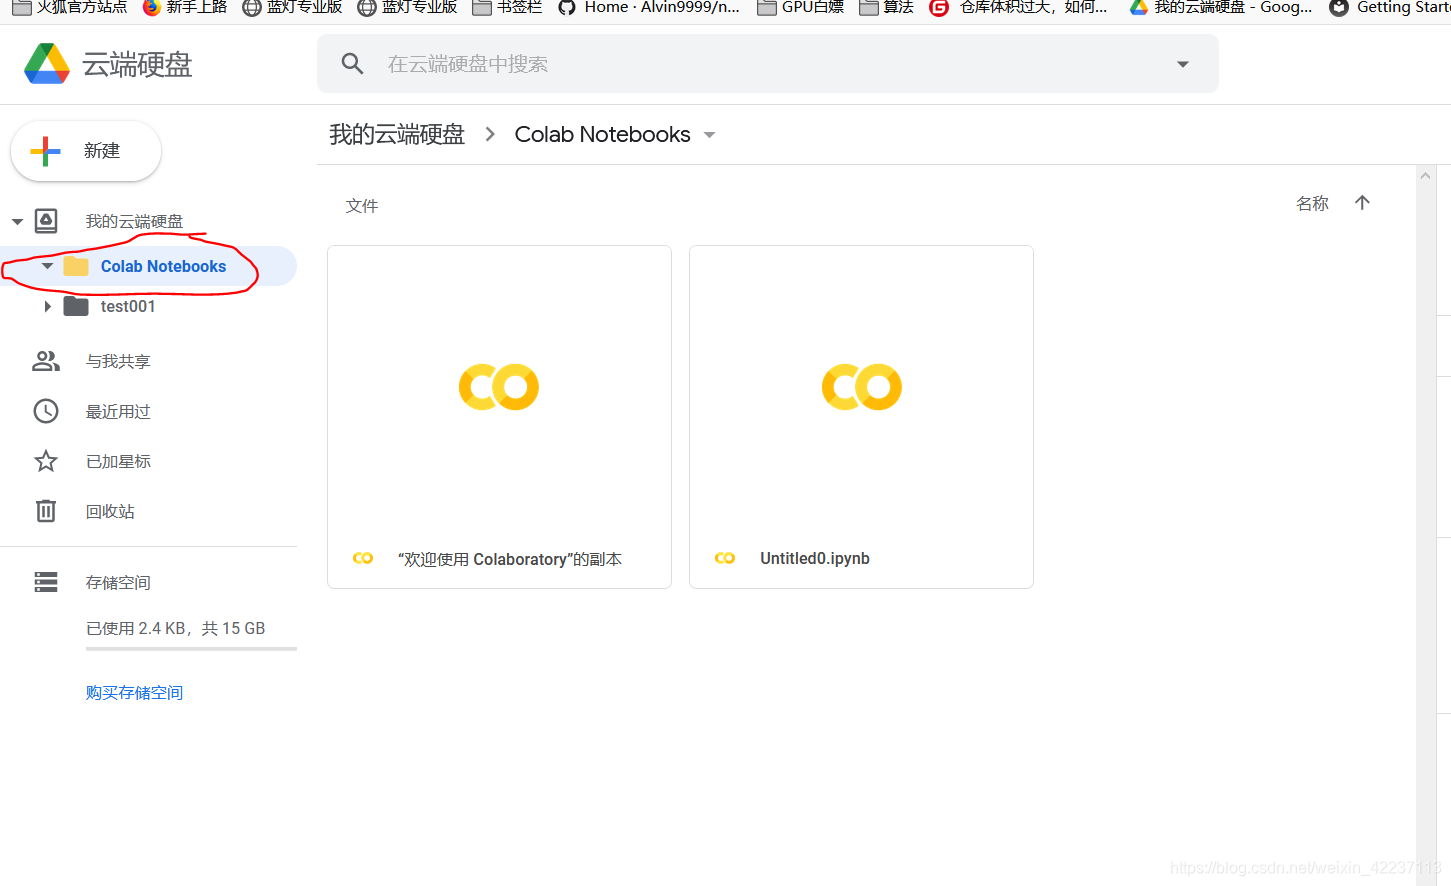Collapse the 我的云端硬盘 tree arrow
Image resolution: width=1451 pixels, height=886 pixels.
point(17,222)
